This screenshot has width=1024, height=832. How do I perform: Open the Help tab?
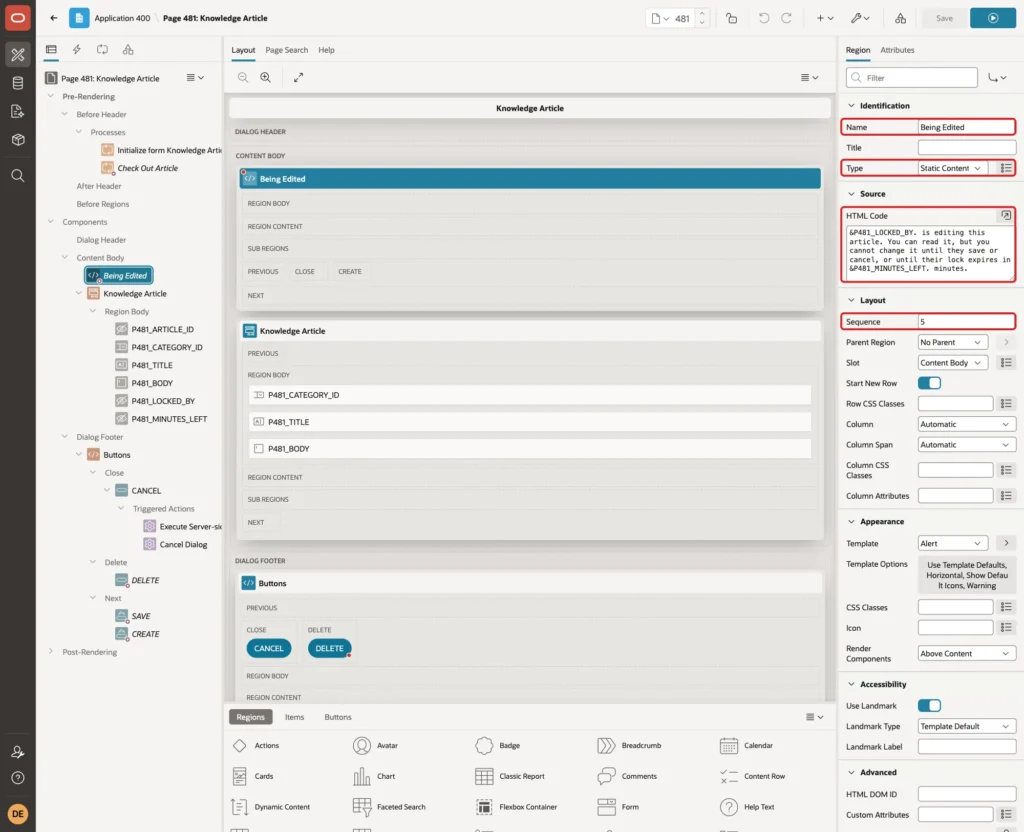(327, 50)
